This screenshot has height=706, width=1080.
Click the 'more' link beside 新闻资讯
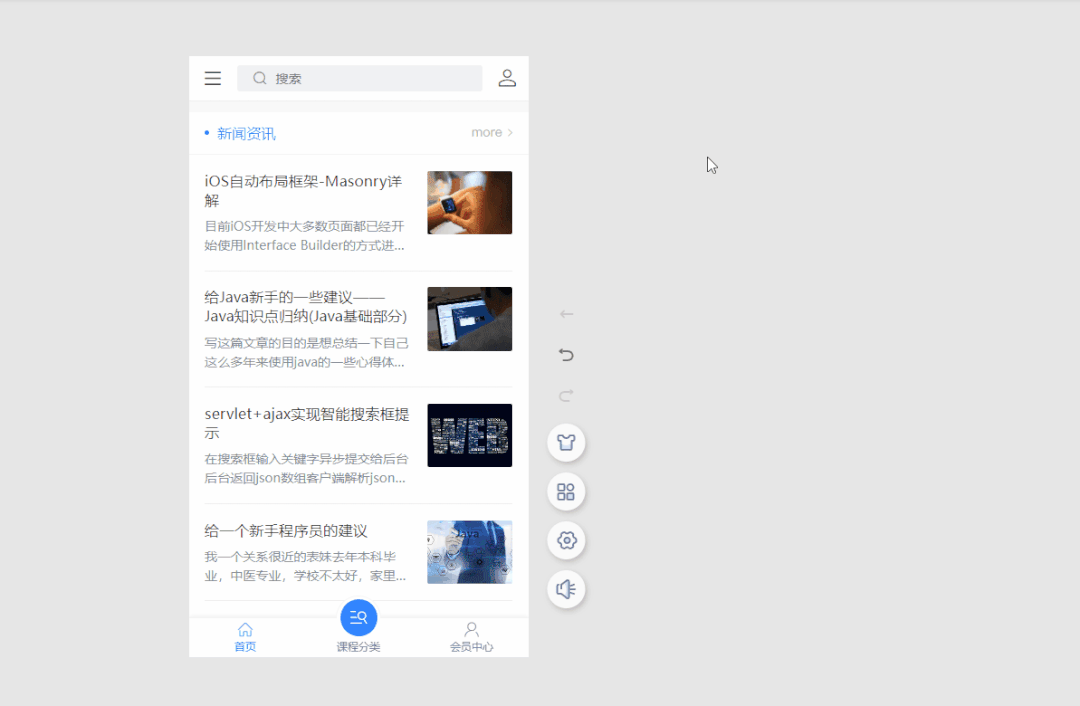click(x=485, y=131)
